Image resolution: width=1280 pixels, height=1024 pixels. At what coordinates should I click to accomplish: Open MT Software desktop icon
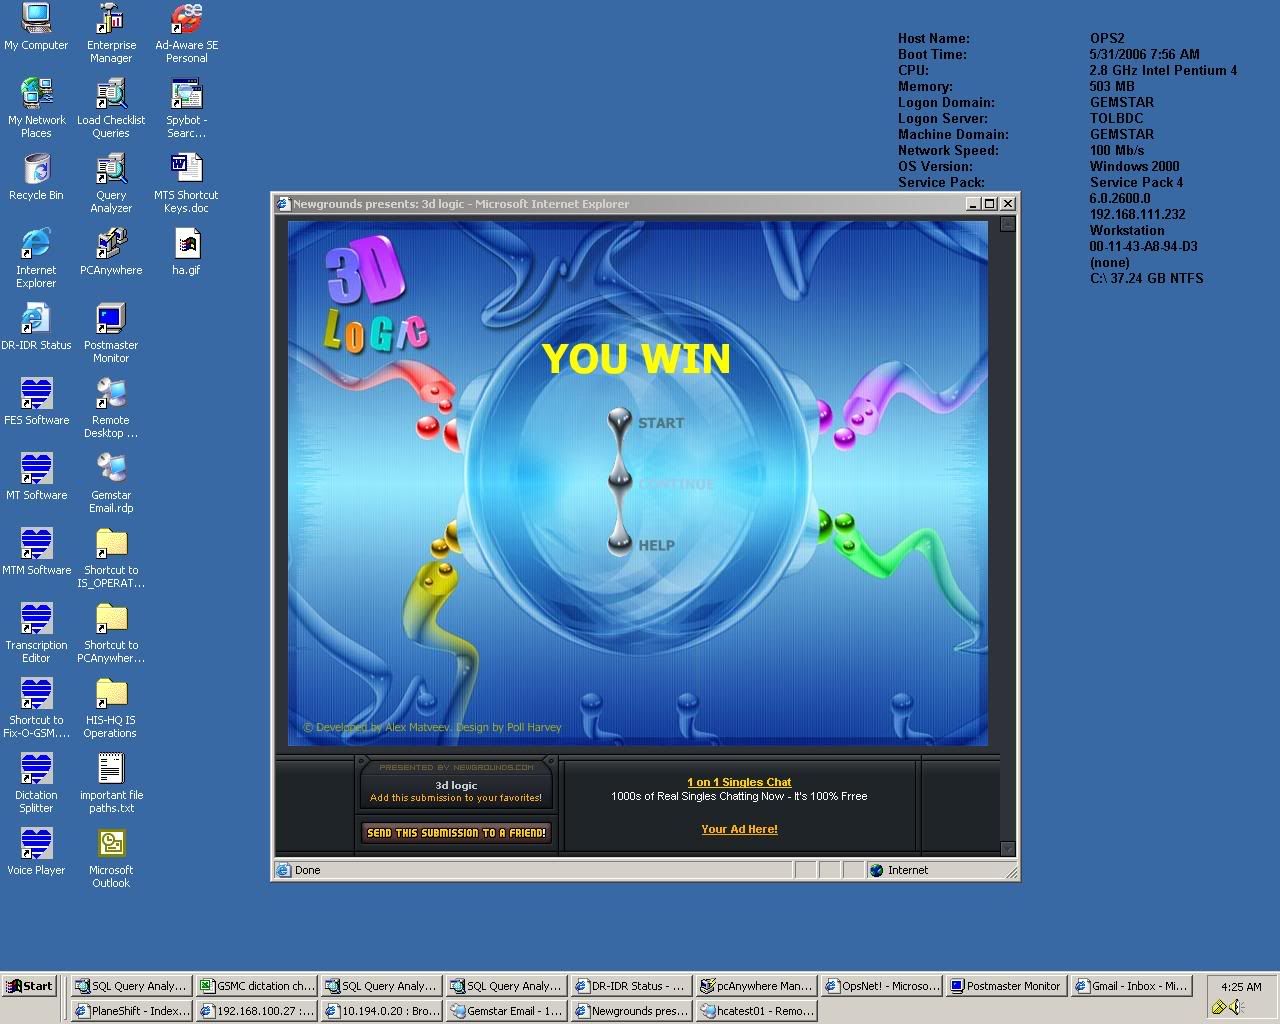click(36, 477)
